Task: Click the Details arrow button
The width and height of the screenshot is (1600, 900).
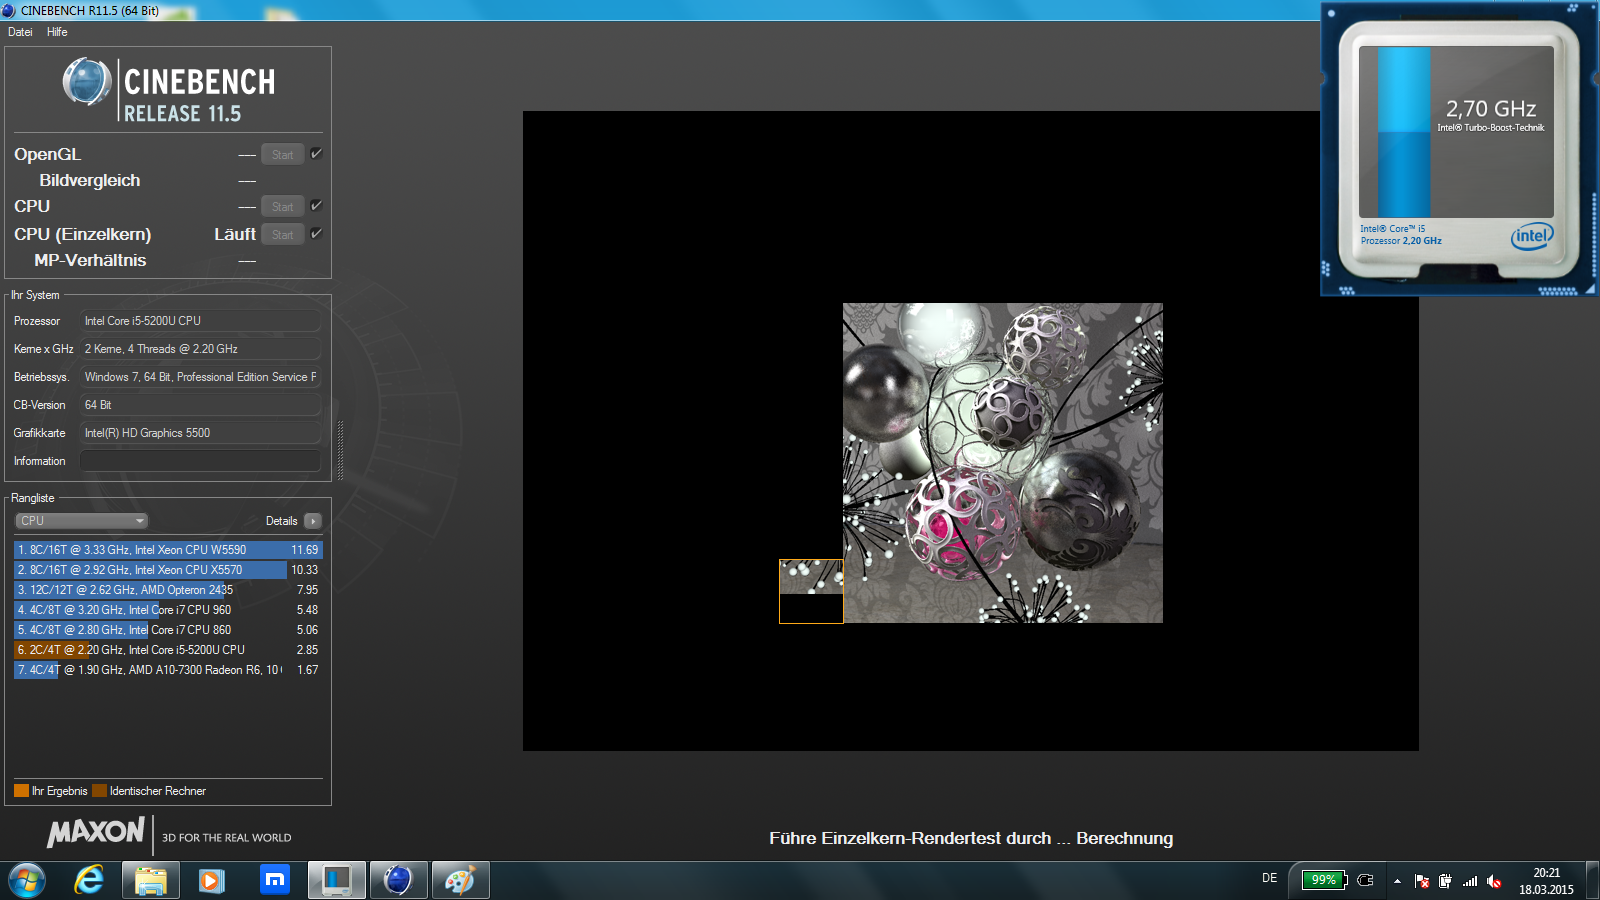Action: (x=313, y=521)
